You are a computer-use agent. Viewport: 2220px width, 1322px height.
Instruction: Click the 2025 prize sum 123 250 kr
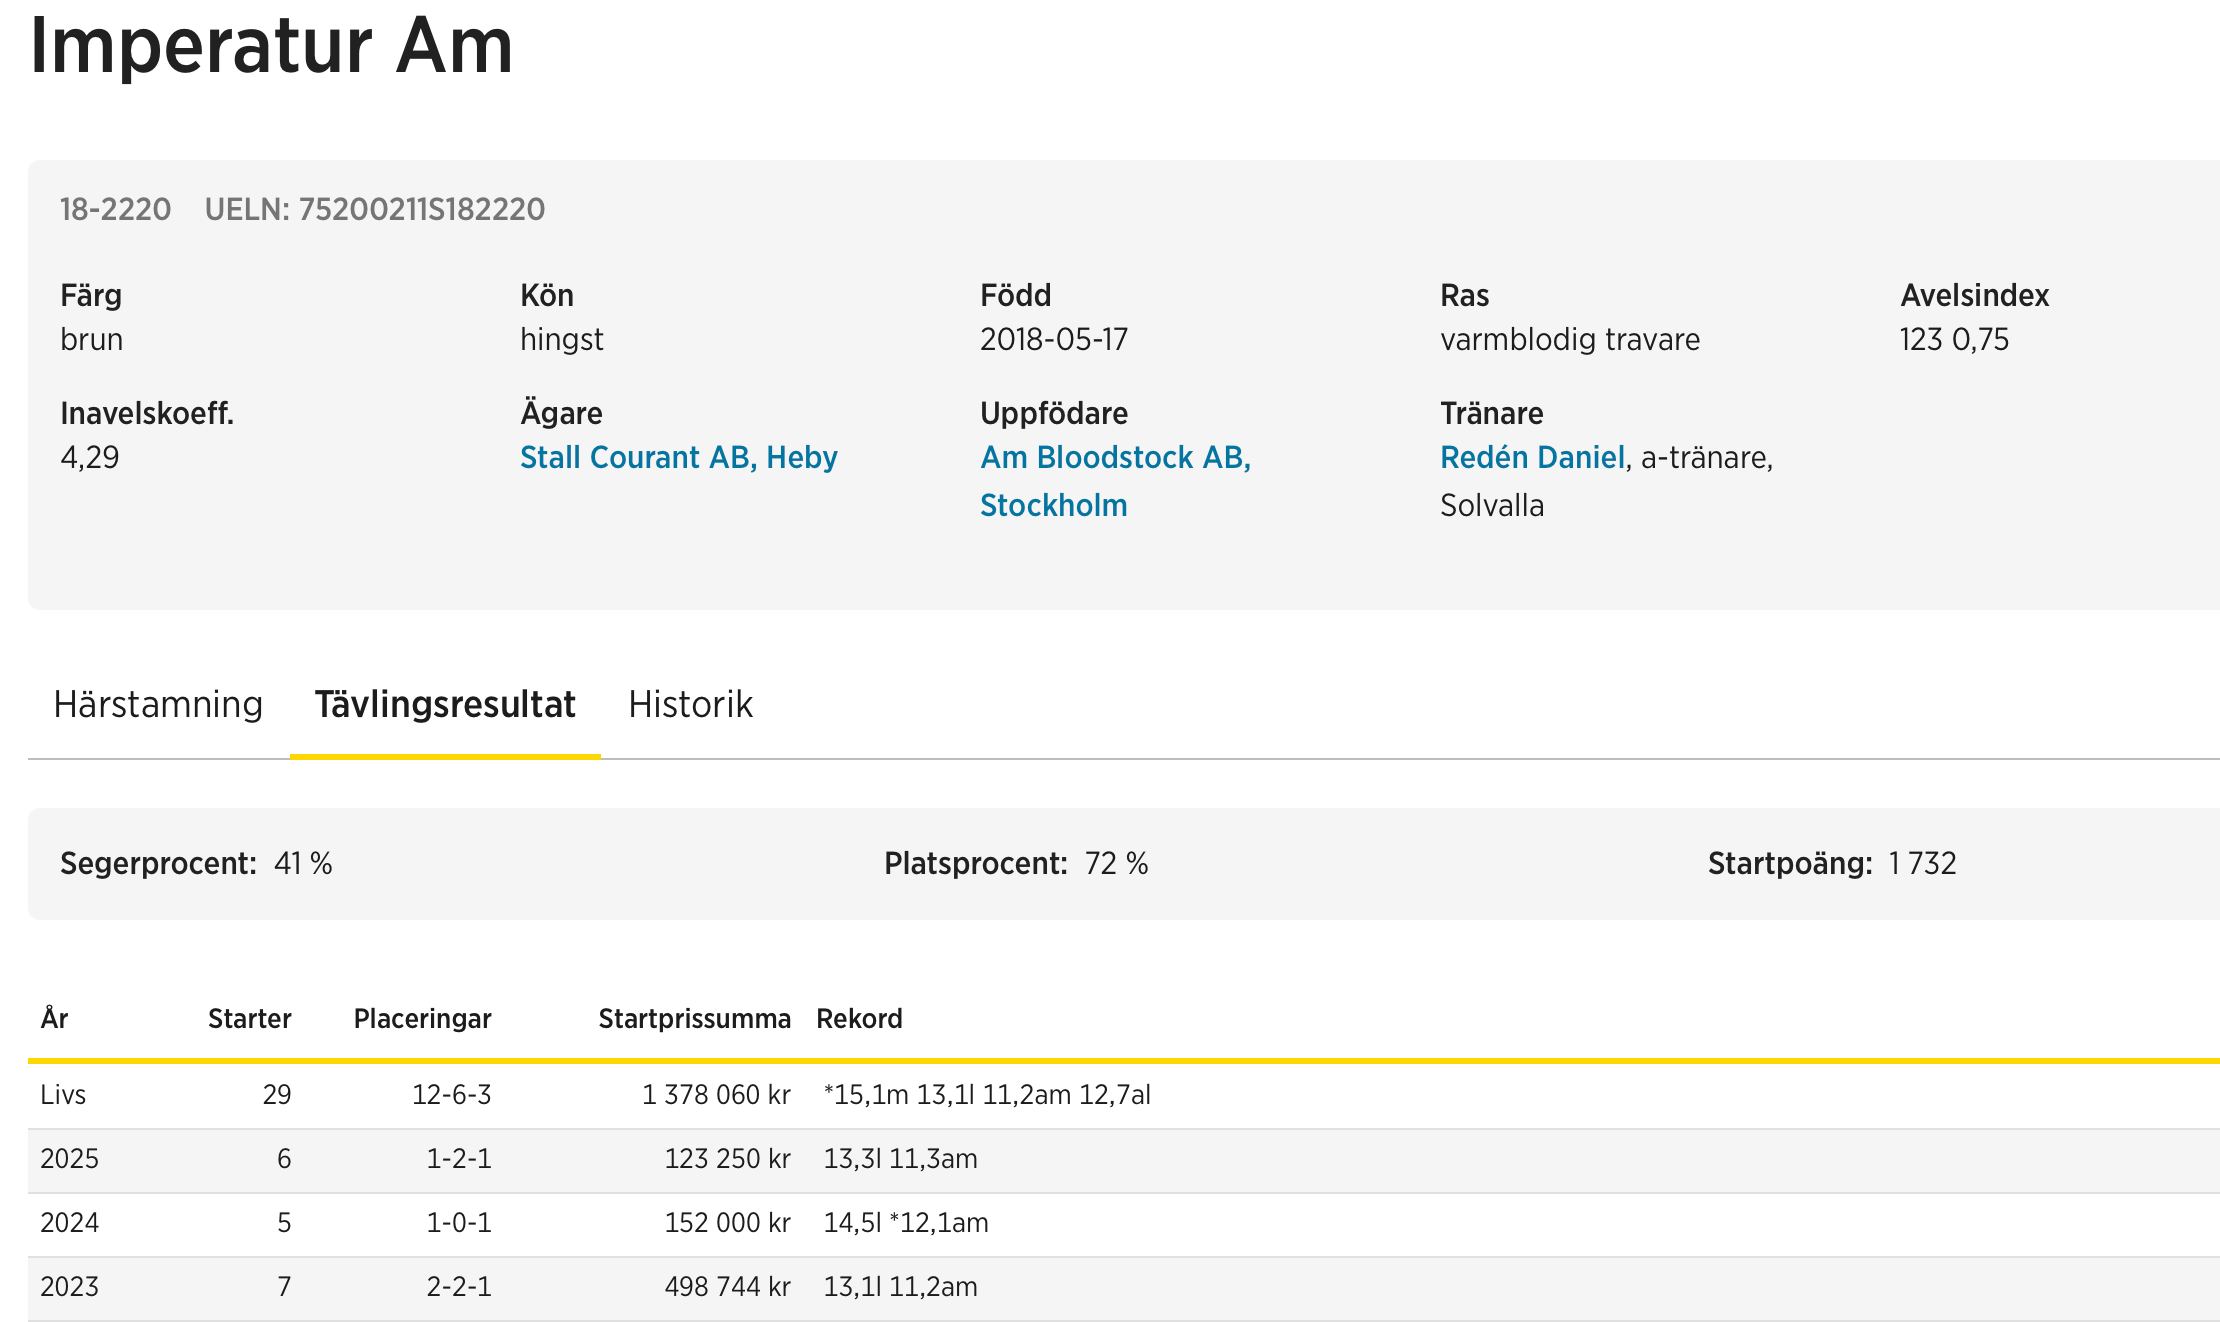pyautogui.click(x=727, y=1159)
